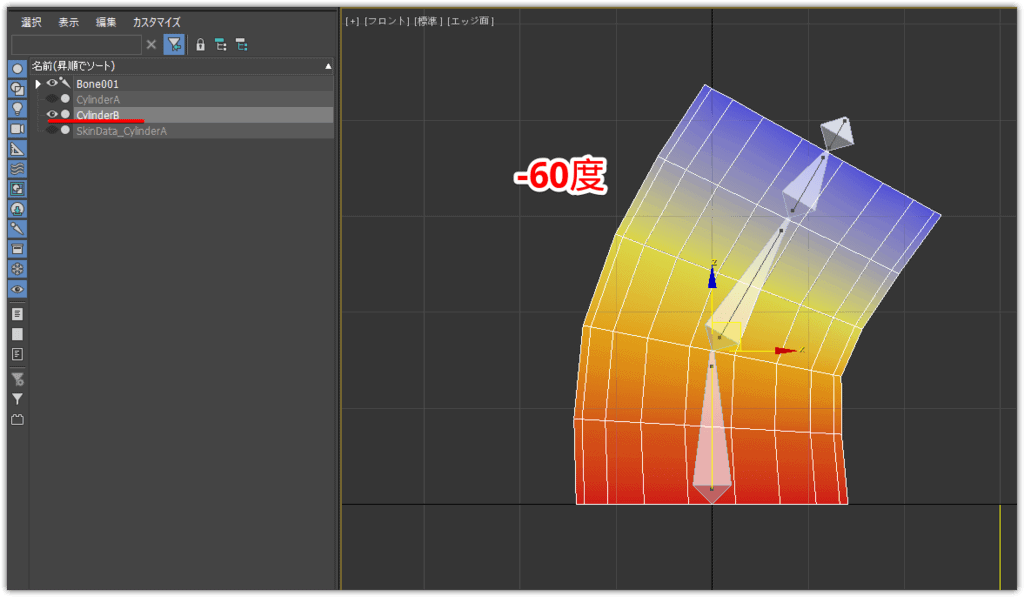Open the カスタマイズ menu
This screenshot has height=597, width=1024.
click(x=156, y=22)
